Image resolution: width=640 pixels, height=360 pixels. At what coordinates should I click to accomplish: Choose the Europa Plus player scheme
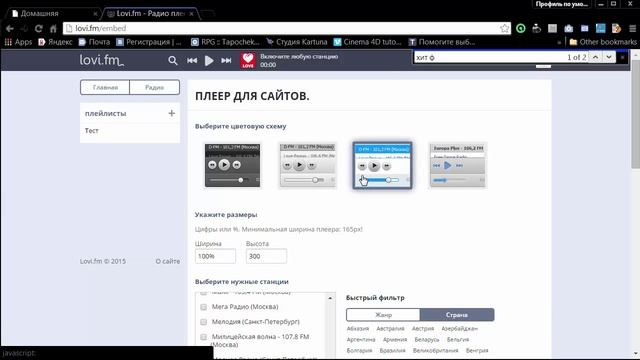click(x=458, y=165)
